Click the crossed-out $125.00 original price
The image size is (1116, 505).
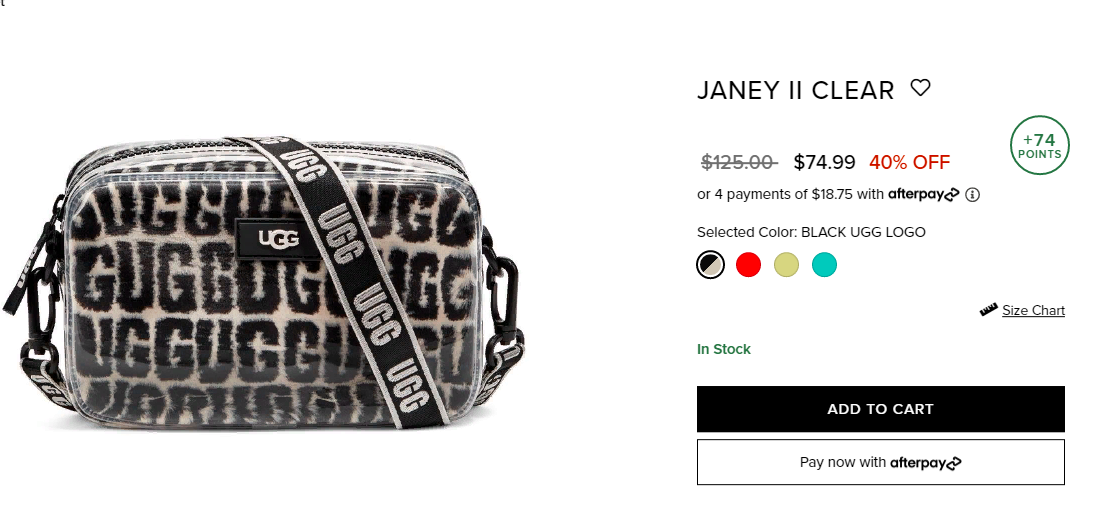tap(739, 162)
